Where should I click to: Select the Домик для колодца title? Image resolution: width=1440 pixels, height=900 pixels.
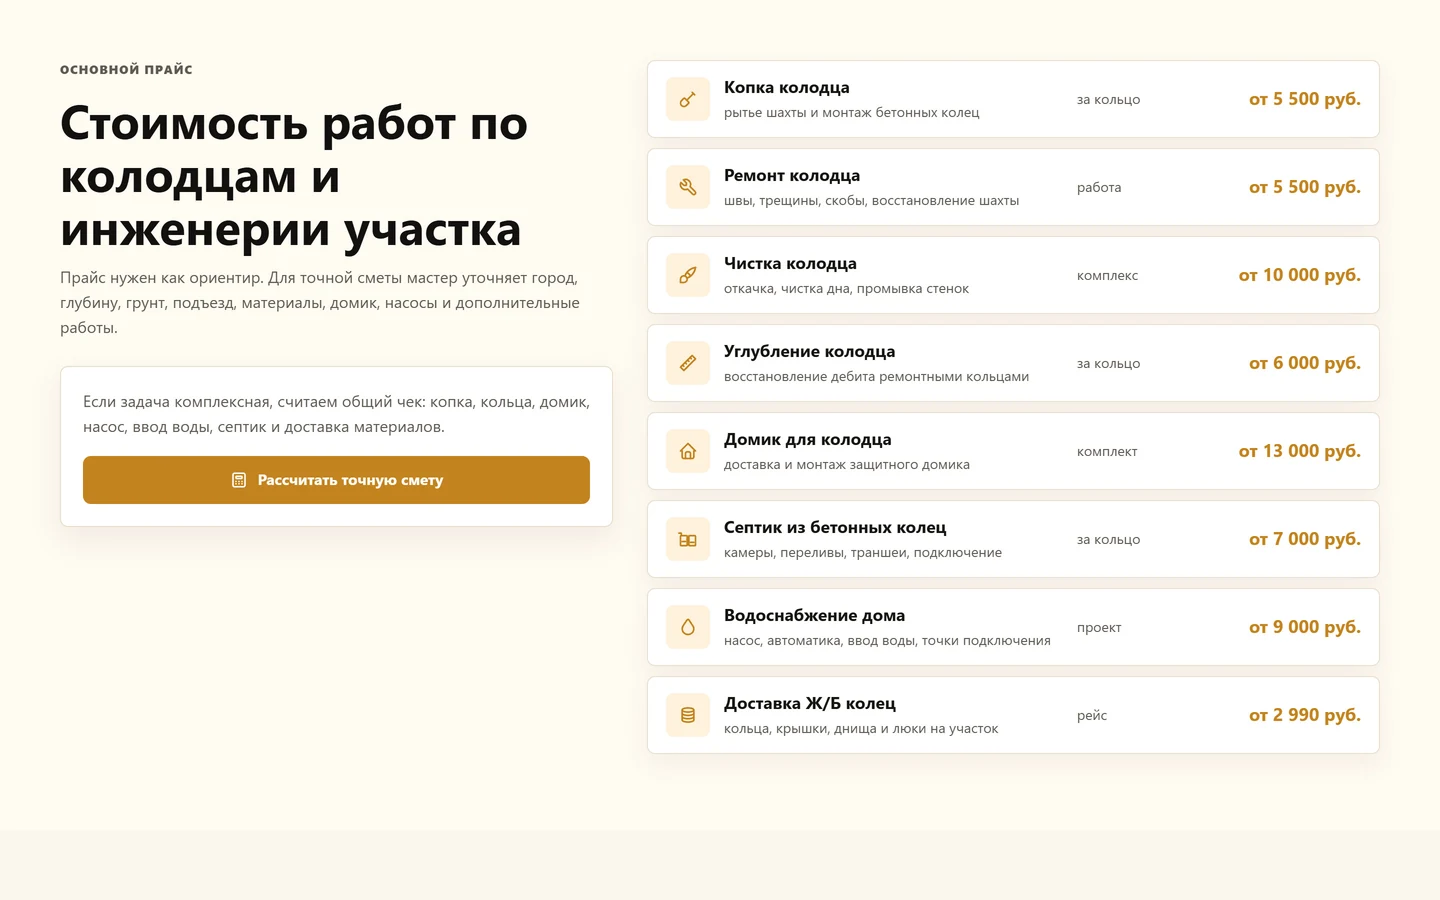[x=808, y=439]
